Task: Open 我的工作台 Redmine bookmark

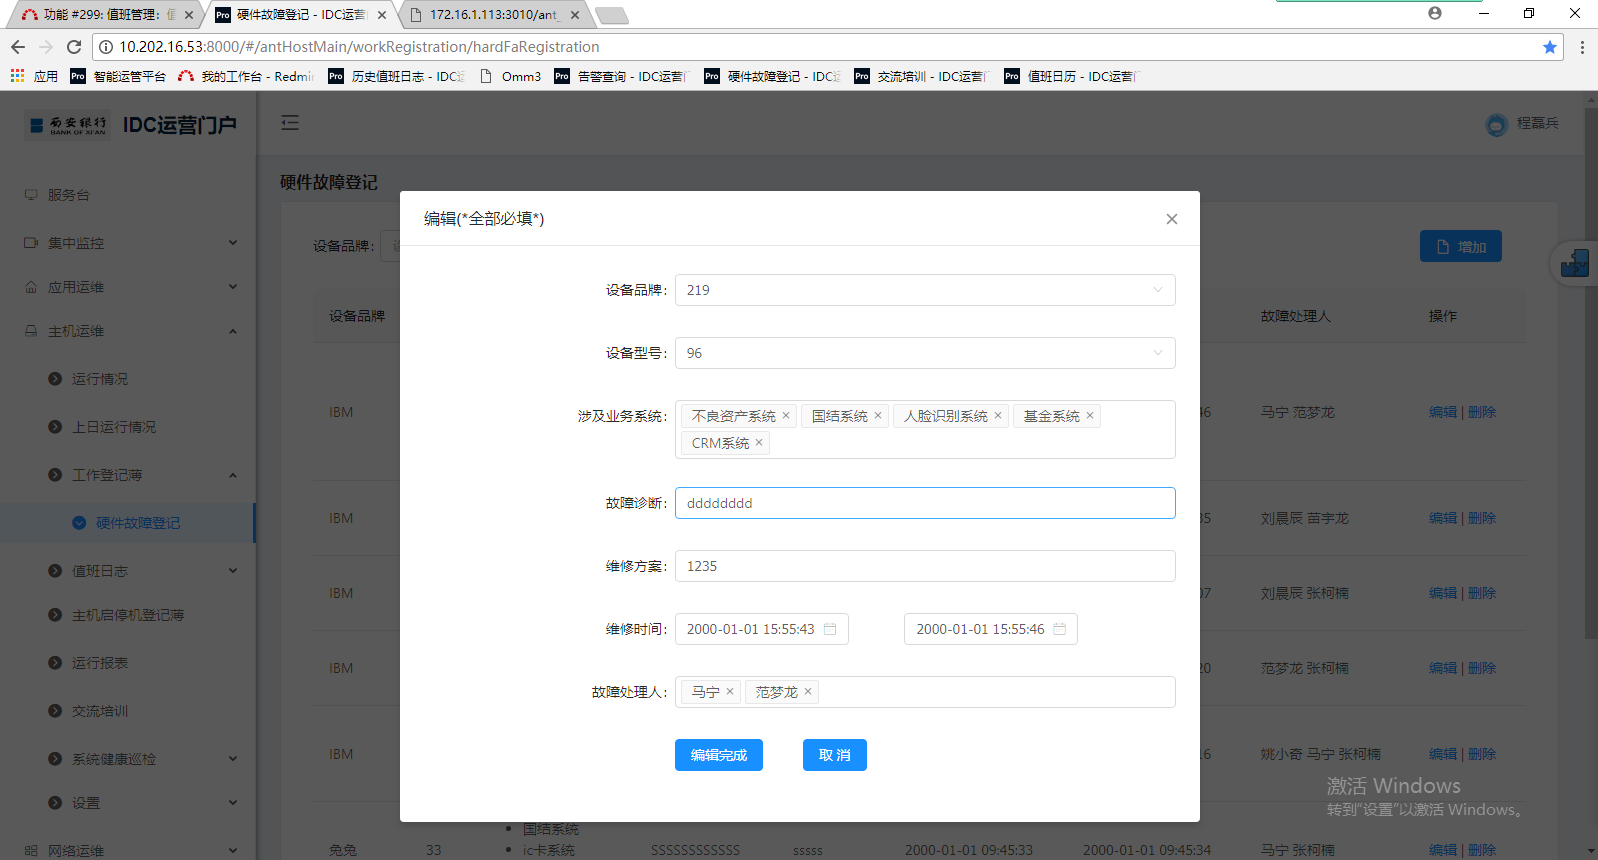Action: tap(246, 76)
